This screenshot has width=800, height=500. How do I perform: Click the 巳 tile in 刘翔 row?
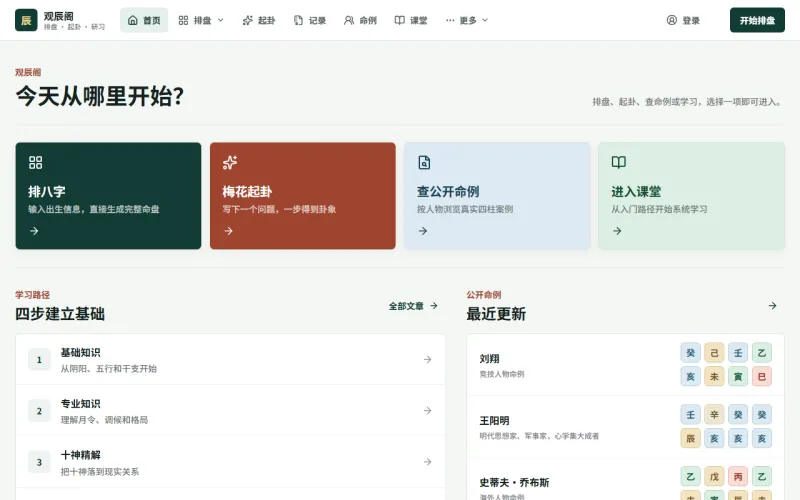(x=762, y=377)
